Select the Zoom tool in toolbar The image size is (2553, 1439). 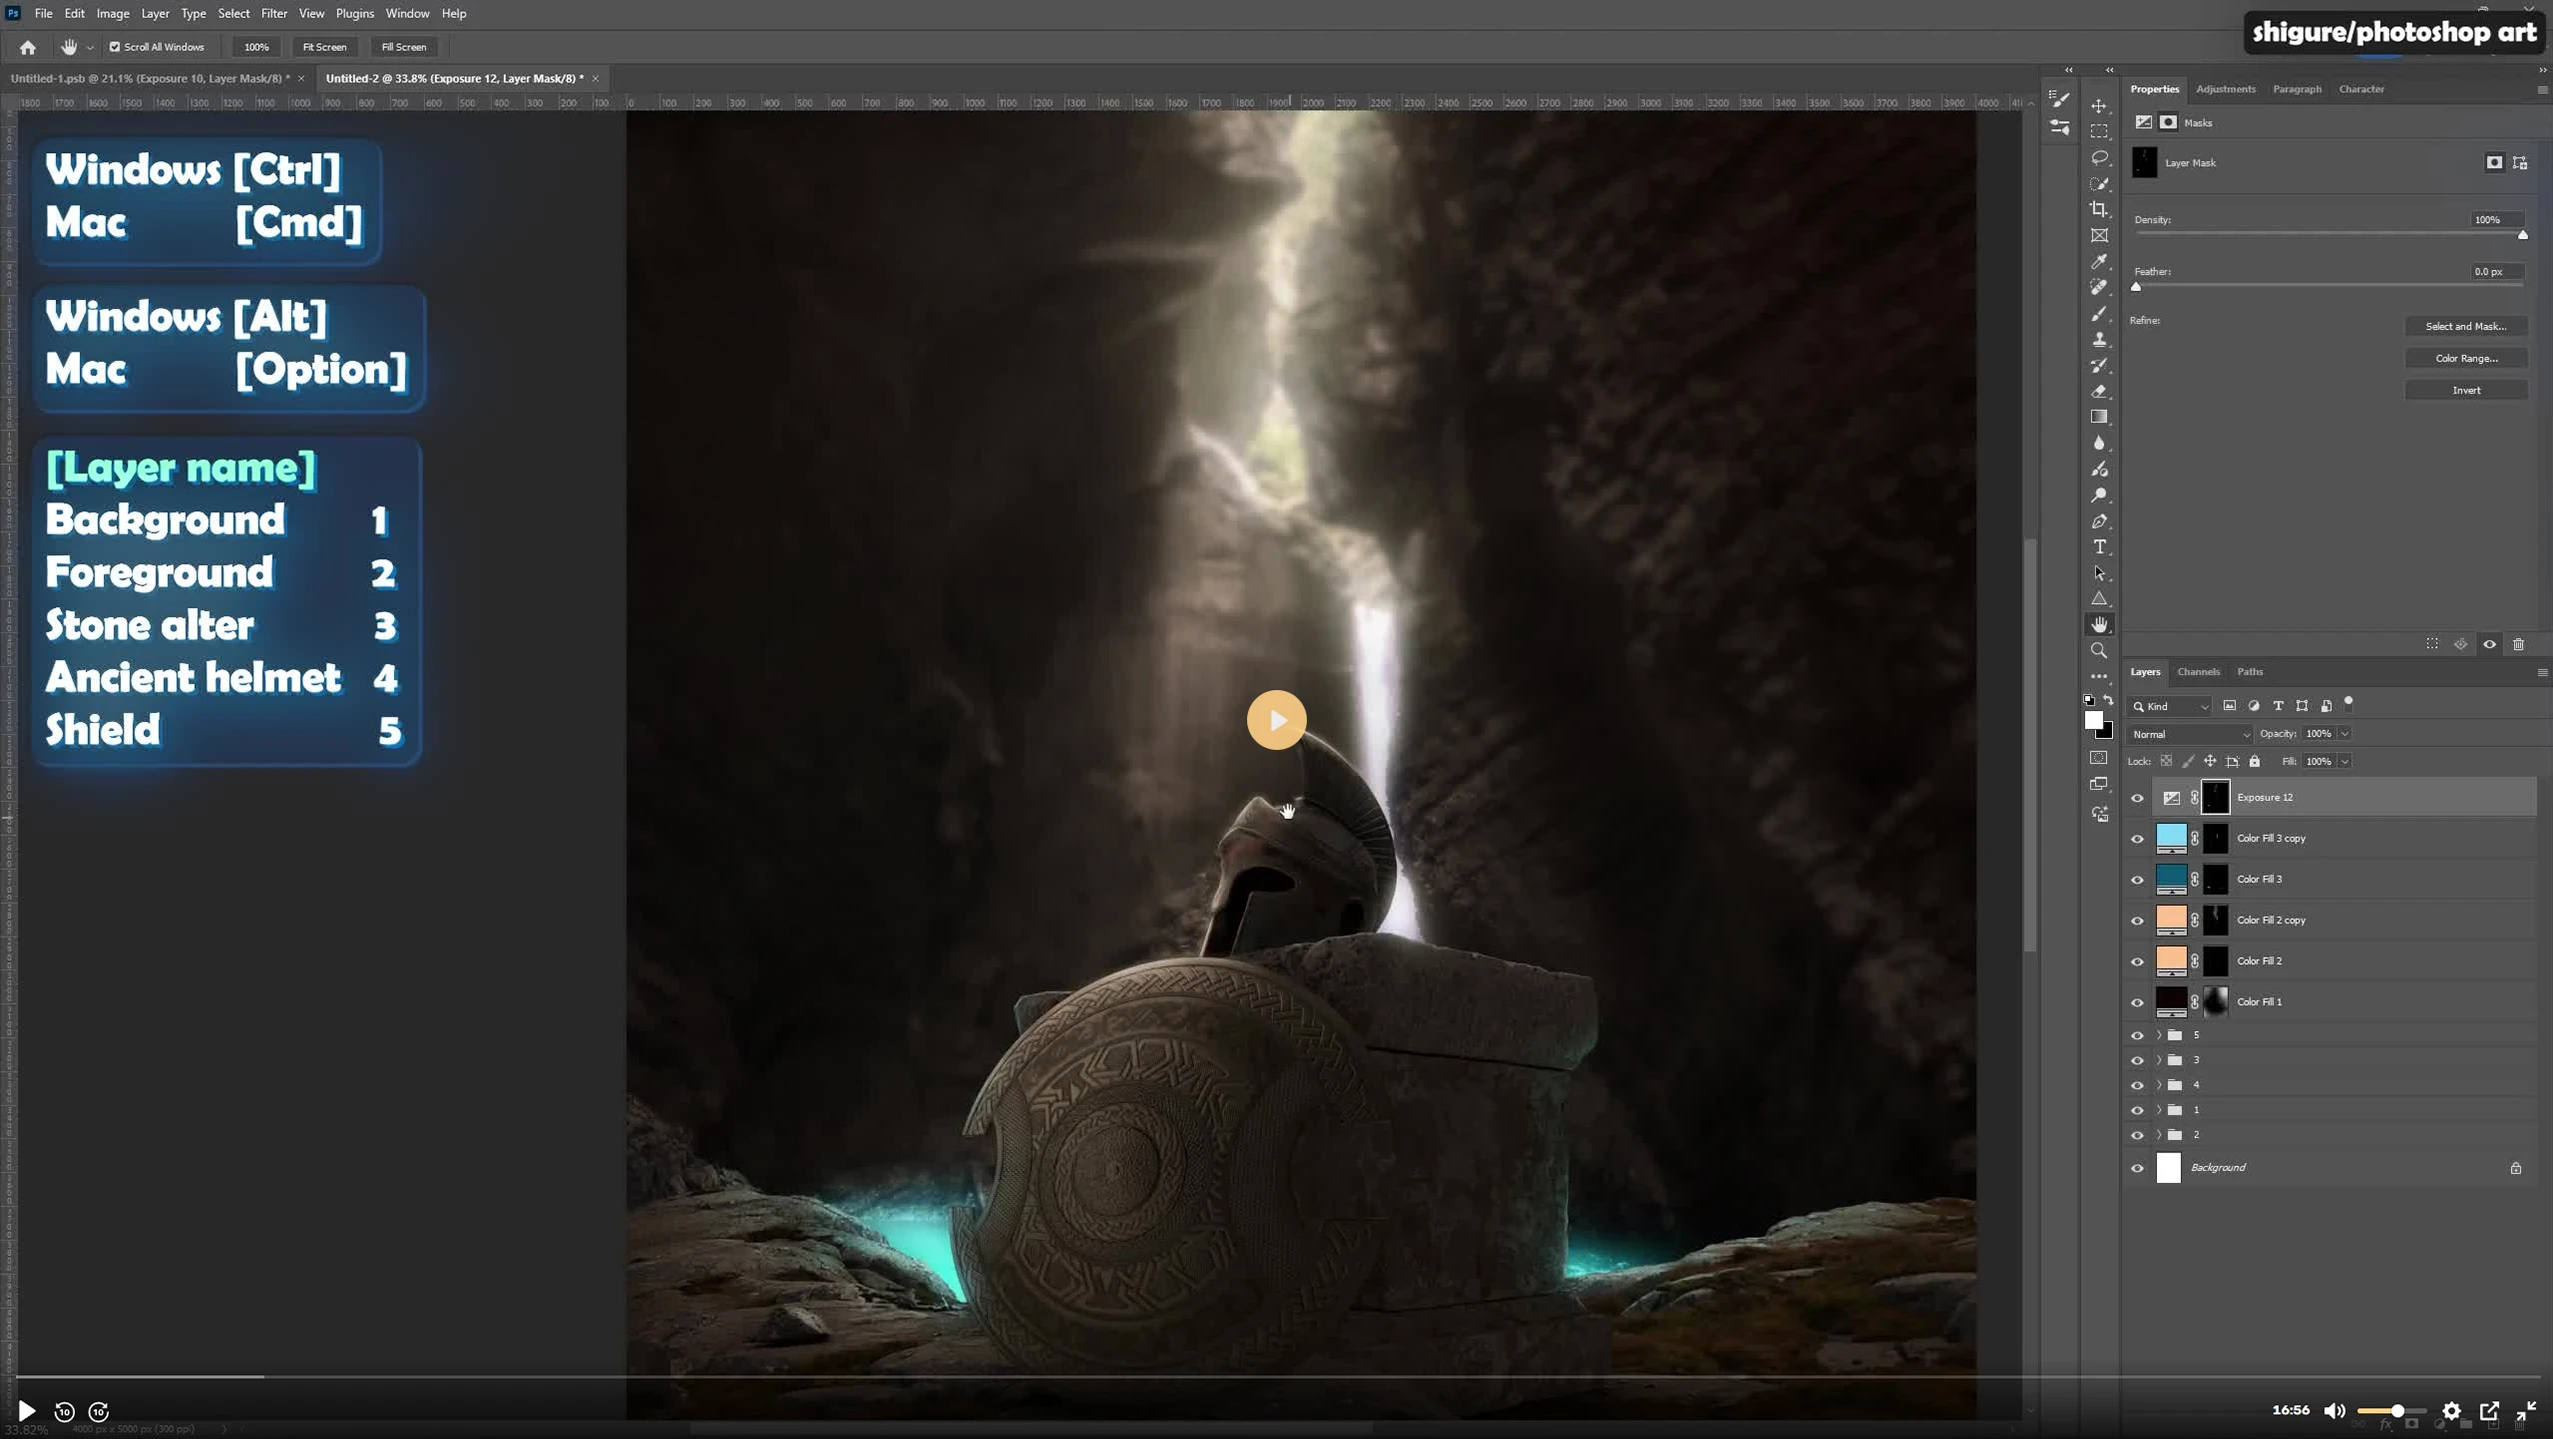tap(2099, 651)
